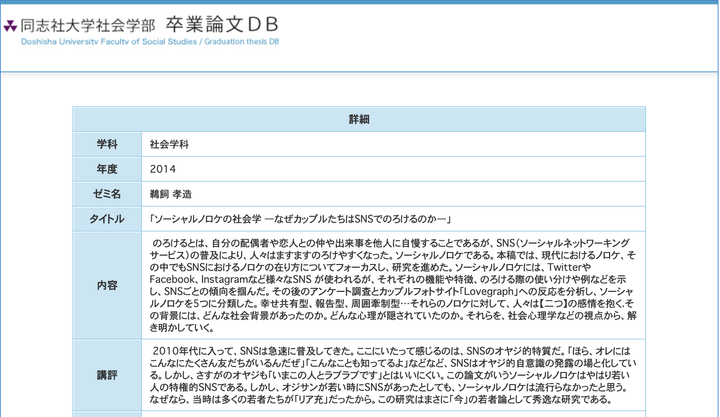Viewport: 720px width, 417px height.
Task: Click the Doshisha University purple logo icon
Action: pos(10,26)
